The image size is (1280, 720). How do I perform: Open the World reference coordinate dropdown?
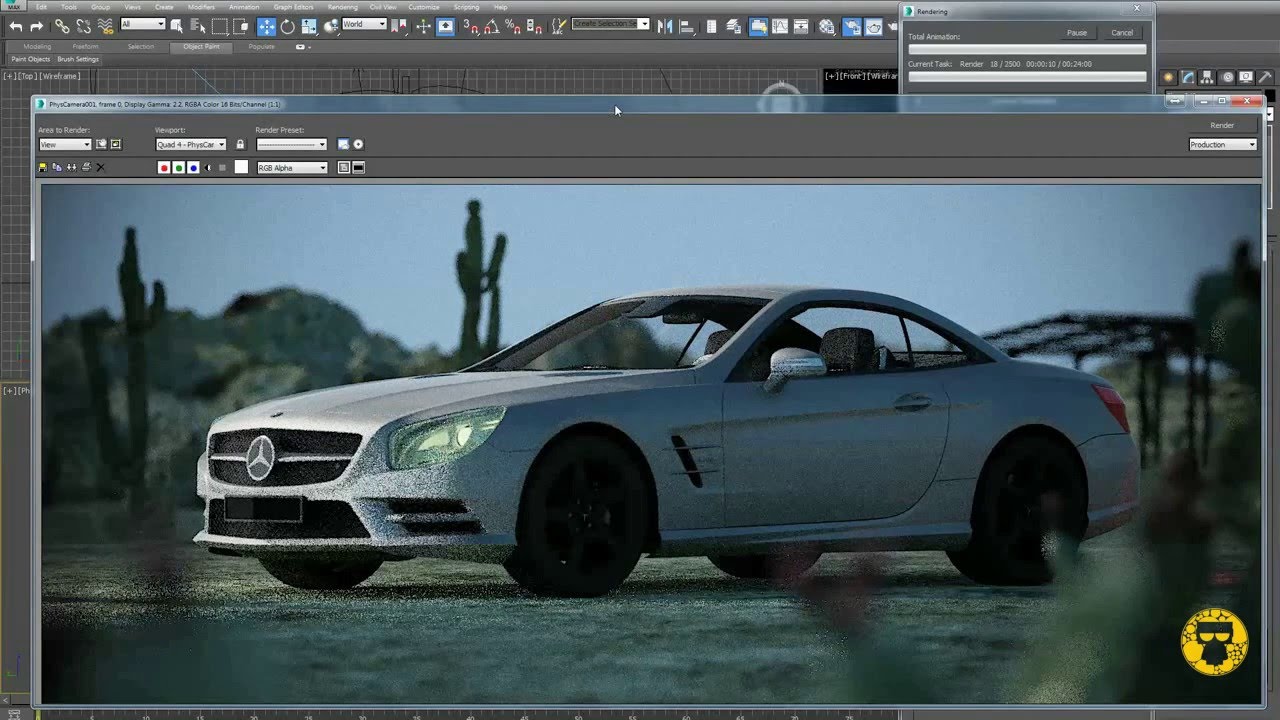click(x=364, y=24)
